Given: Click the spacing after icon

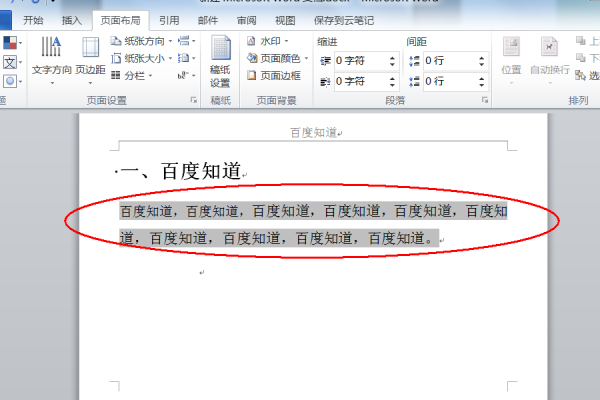Looking at the screenshot, I should (x=414, y=82).
